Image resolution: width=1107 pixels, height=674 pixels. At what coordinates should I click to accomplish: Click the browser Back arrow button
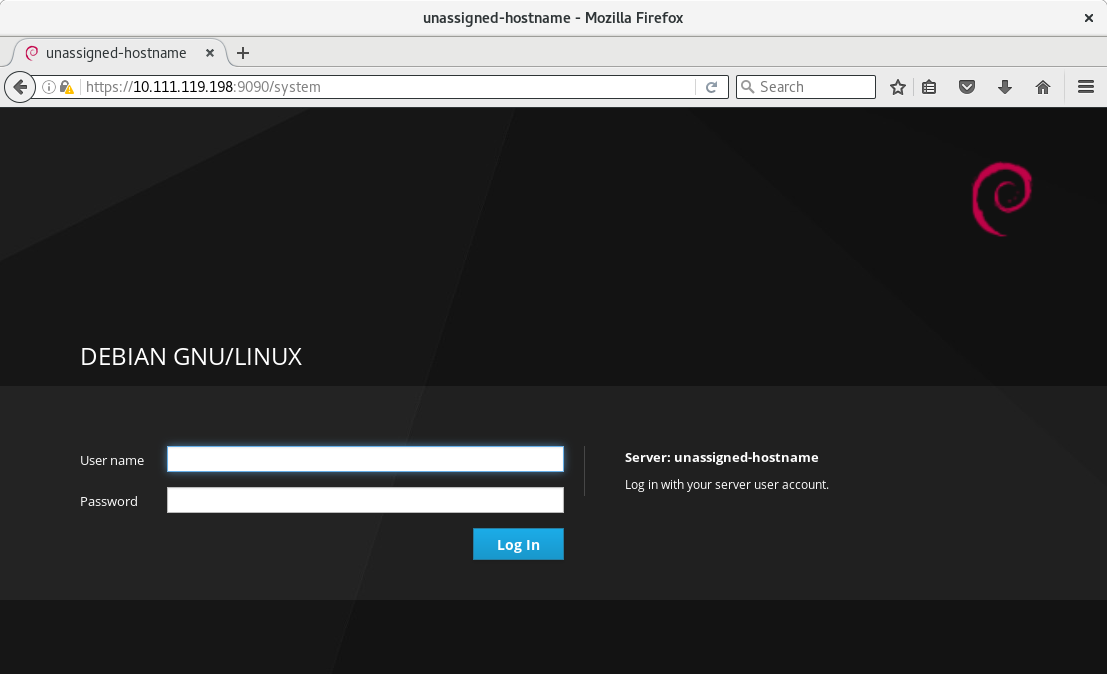pos(19,87)
